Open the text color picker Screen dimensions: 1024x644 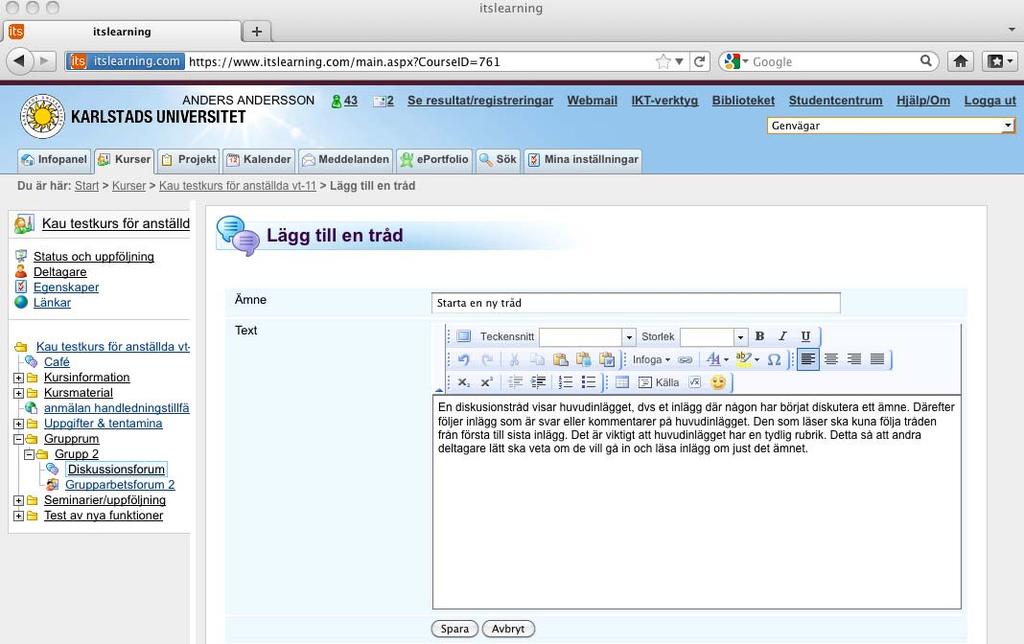717,359
